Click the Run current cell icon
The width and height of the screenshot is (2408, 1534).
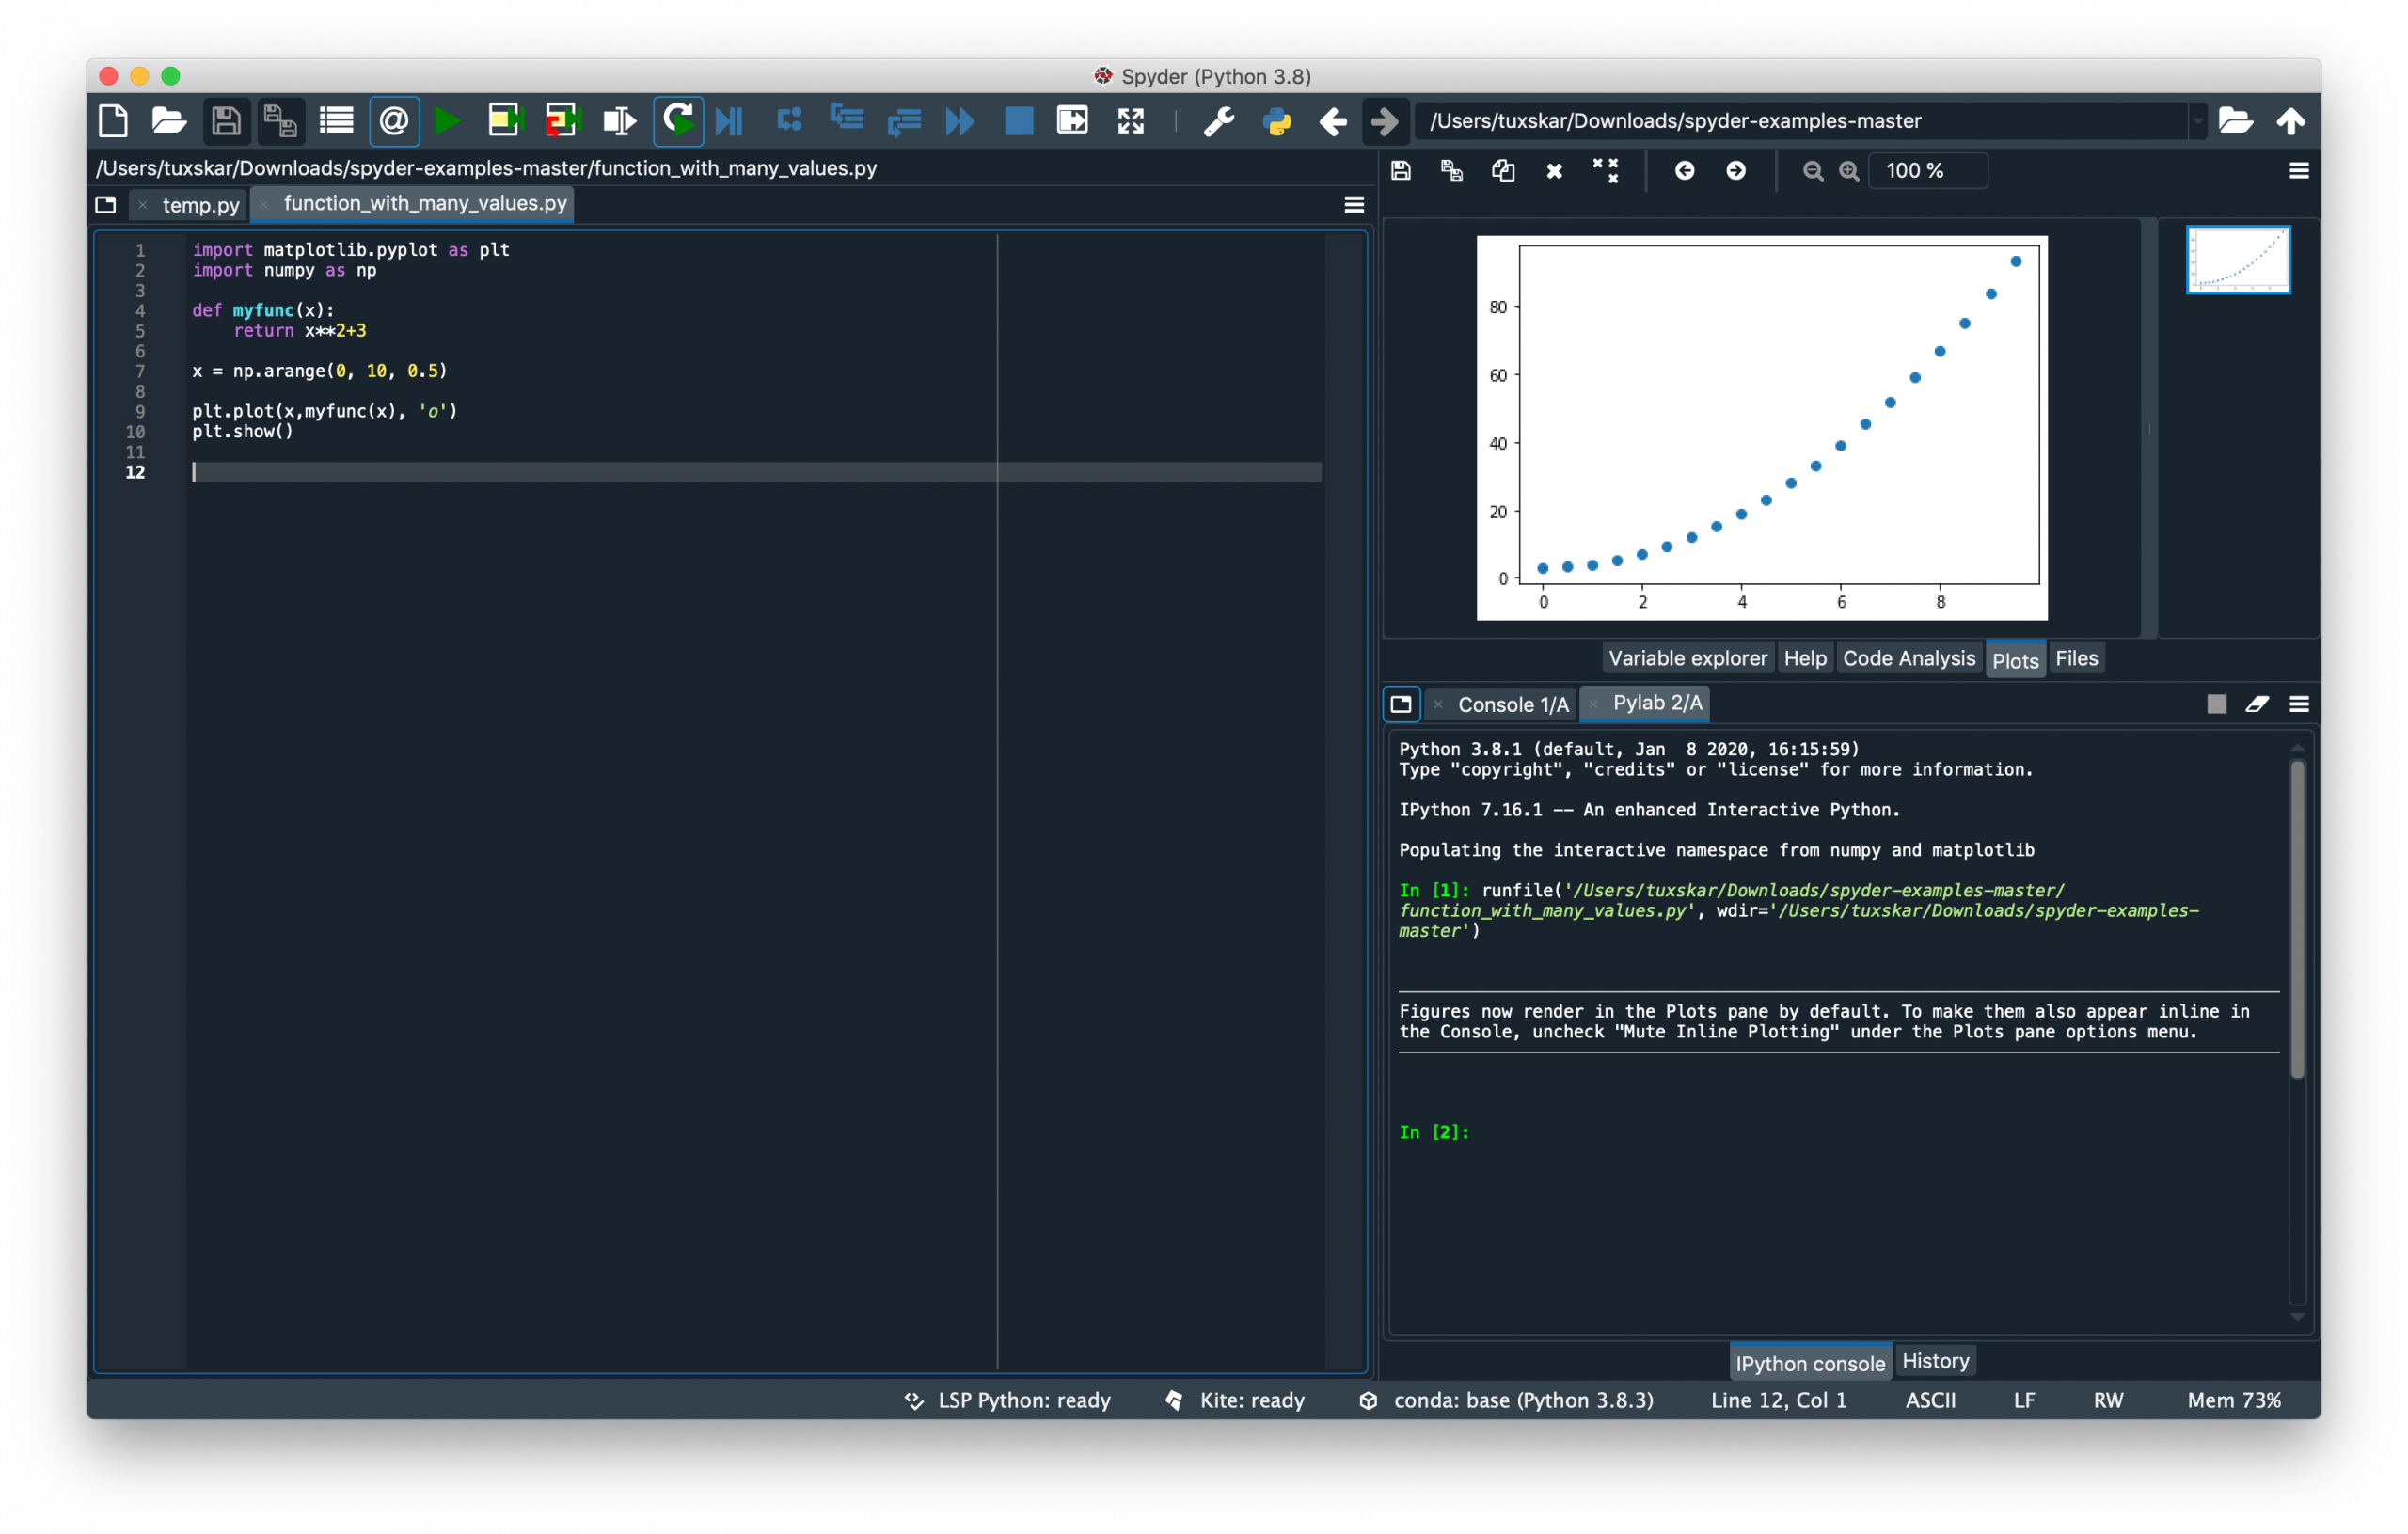[505, 121]
